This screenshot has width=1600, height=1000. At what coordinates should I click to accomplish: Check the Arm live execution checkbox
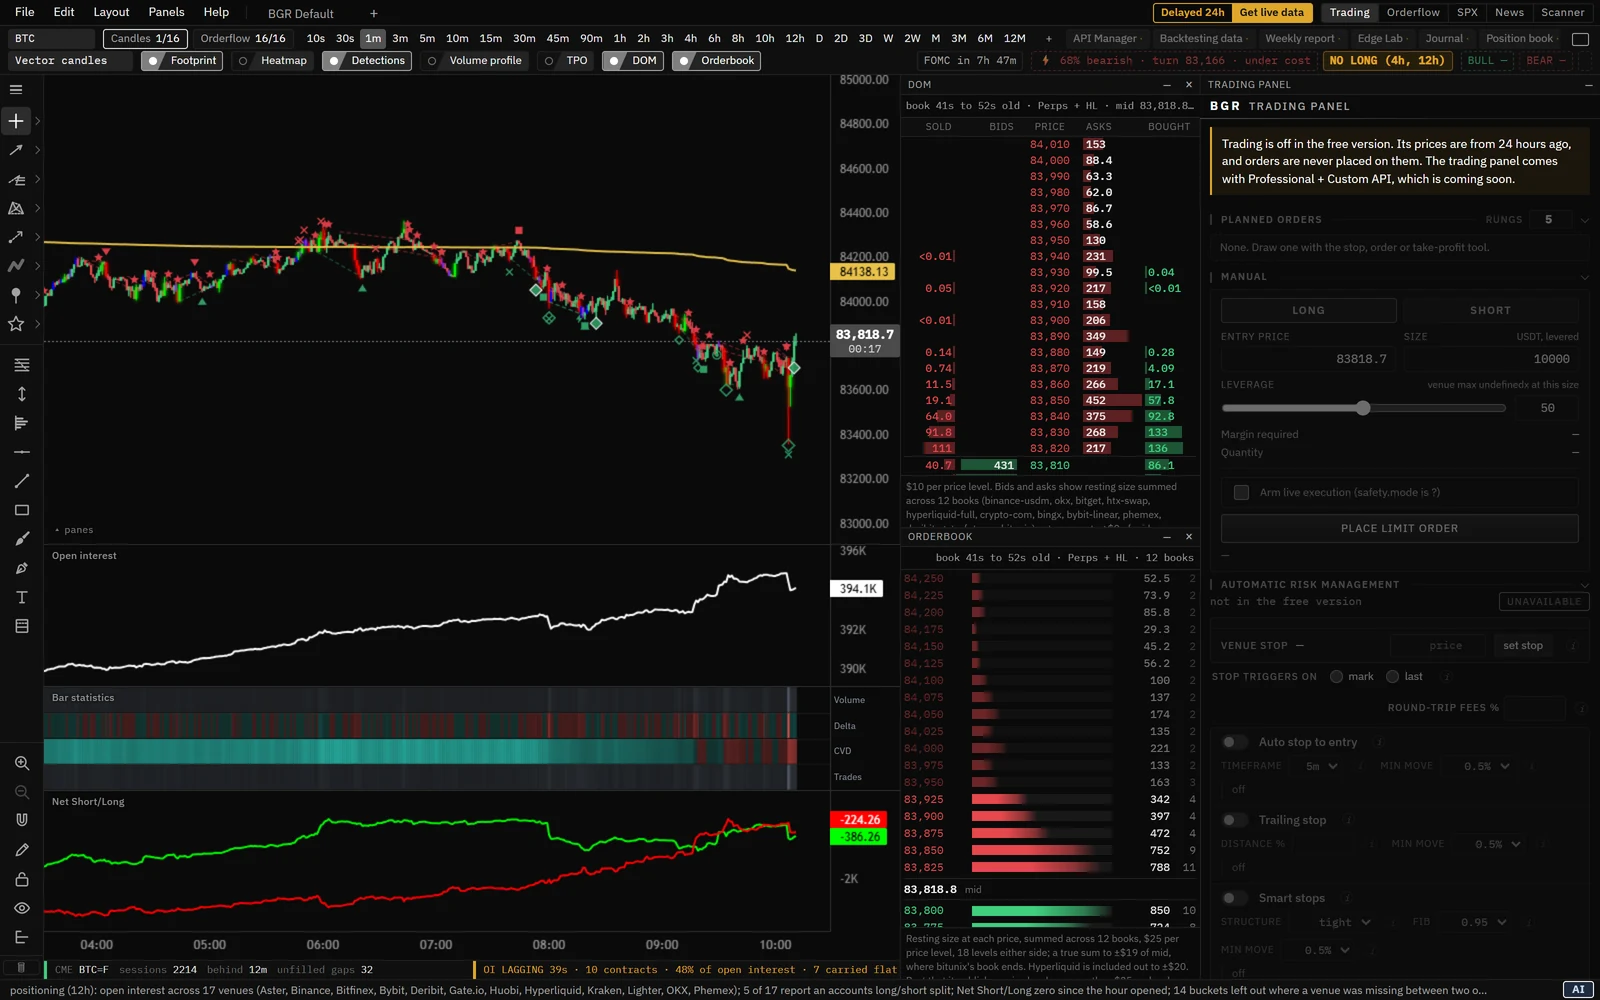click(x=1241, y=492)
